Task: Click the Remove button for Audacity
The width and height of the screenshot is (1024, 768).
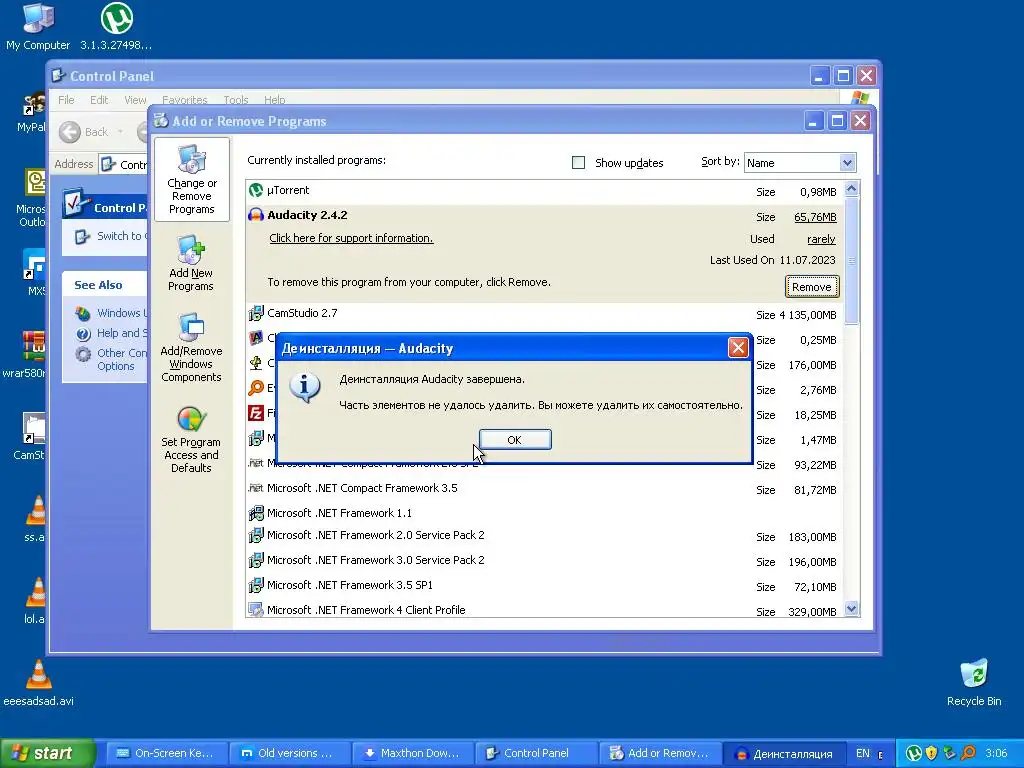Action: pyautogui.click(x=811, y=287)
